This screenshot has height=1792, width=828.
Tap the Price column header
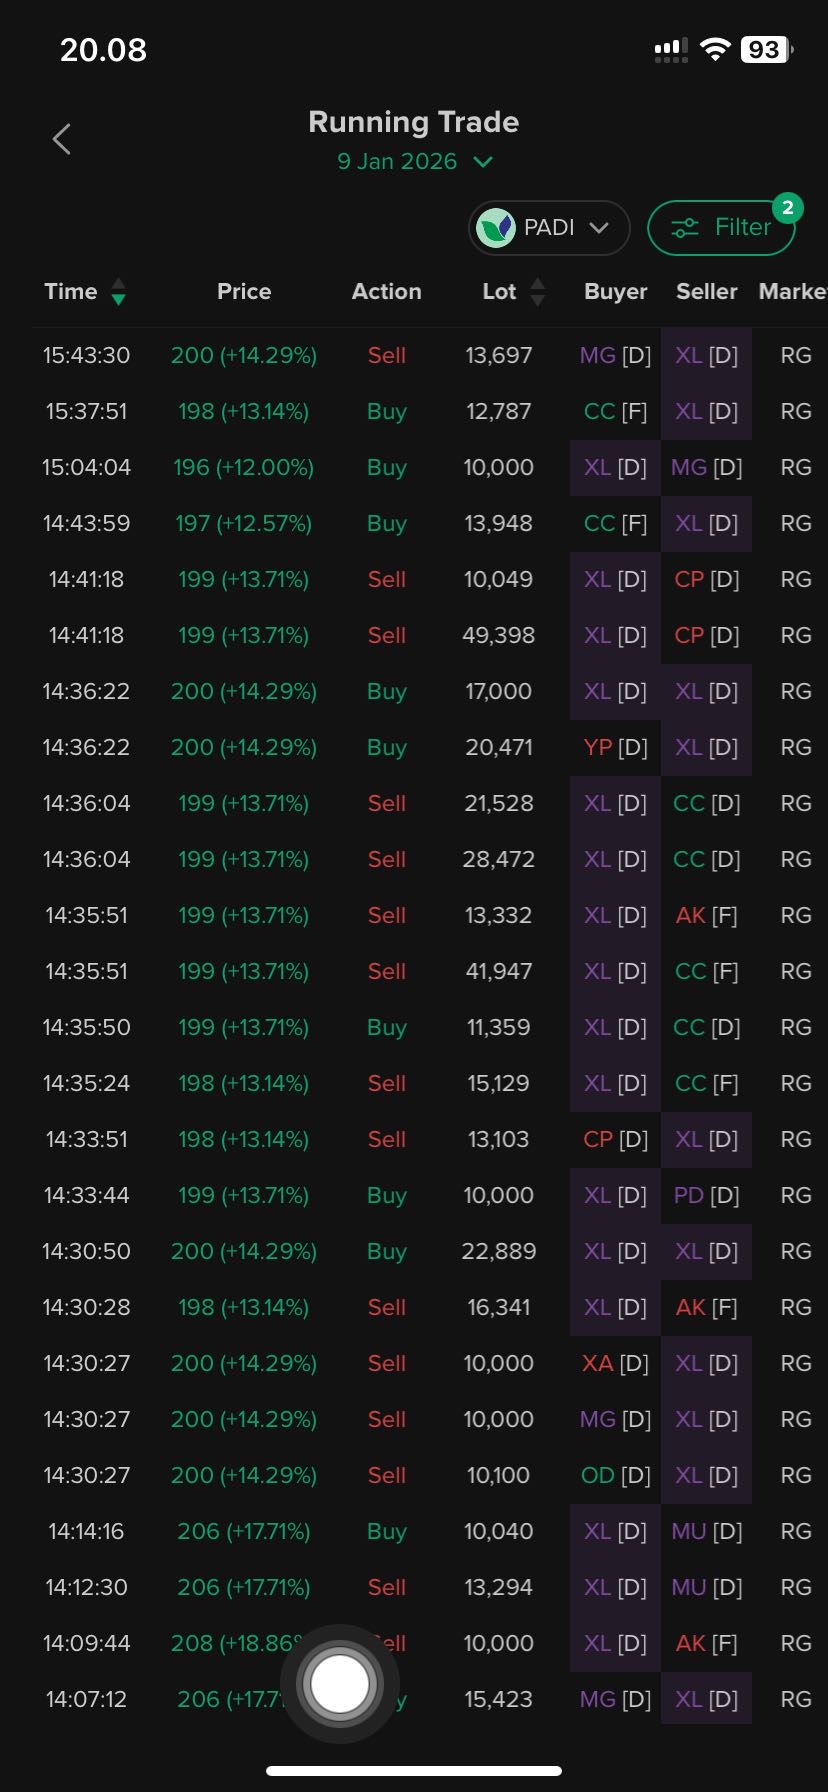click(244, 292)
